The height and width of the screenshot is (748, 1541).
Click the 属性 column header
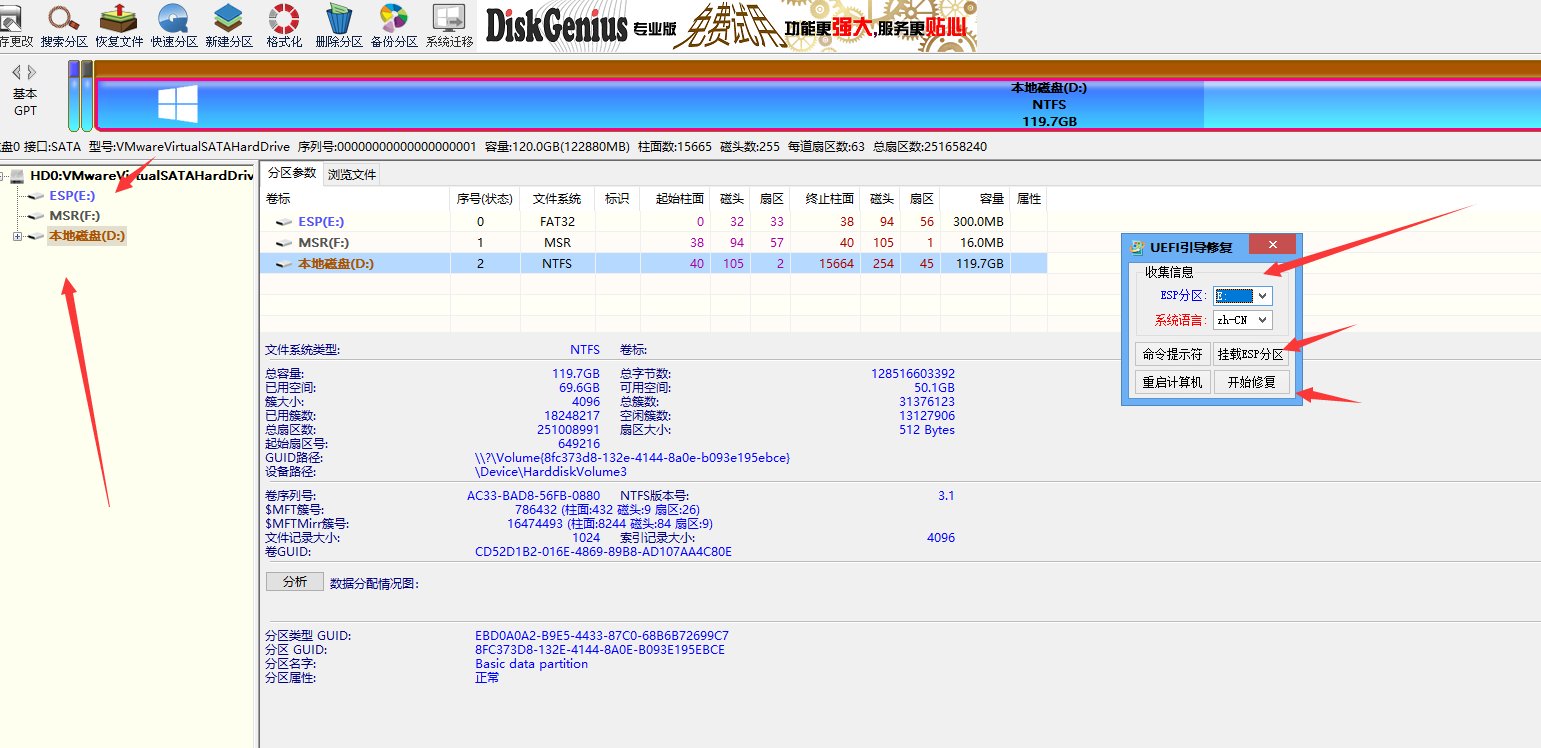click(x=1029, y=199)
